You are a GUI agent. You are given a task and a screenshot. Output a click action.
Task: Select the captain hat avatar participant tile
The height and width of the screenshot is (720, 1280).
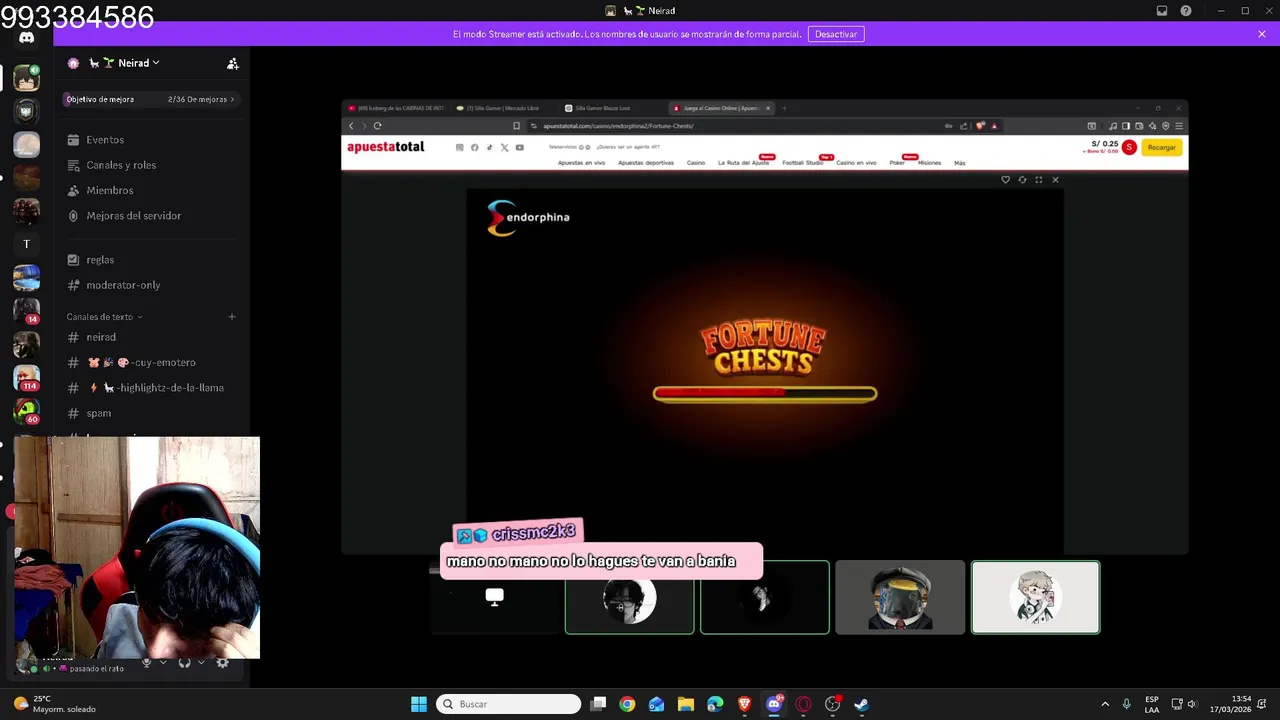tap(900, 597)
